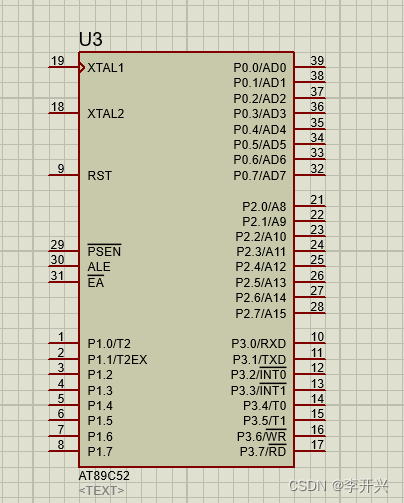
Task: Click pin number 36 beside P0.3/AD3
Action: coord(317,107)
